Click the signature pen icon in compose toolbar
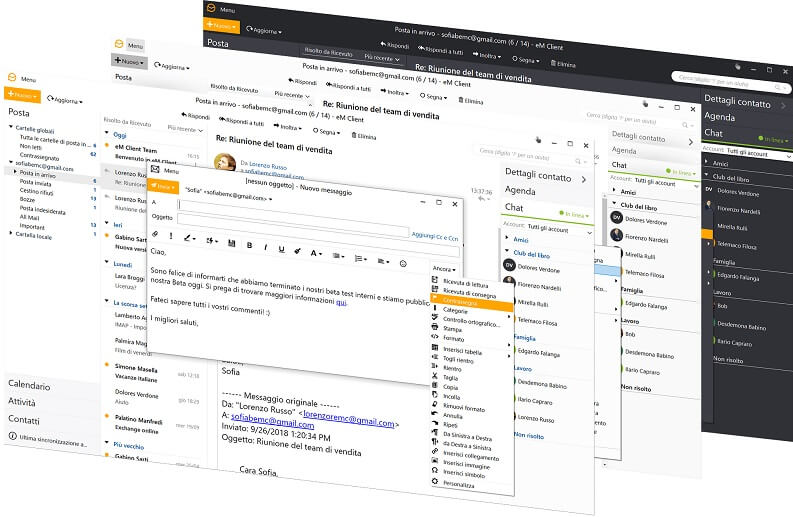 (x=189, y=238)
